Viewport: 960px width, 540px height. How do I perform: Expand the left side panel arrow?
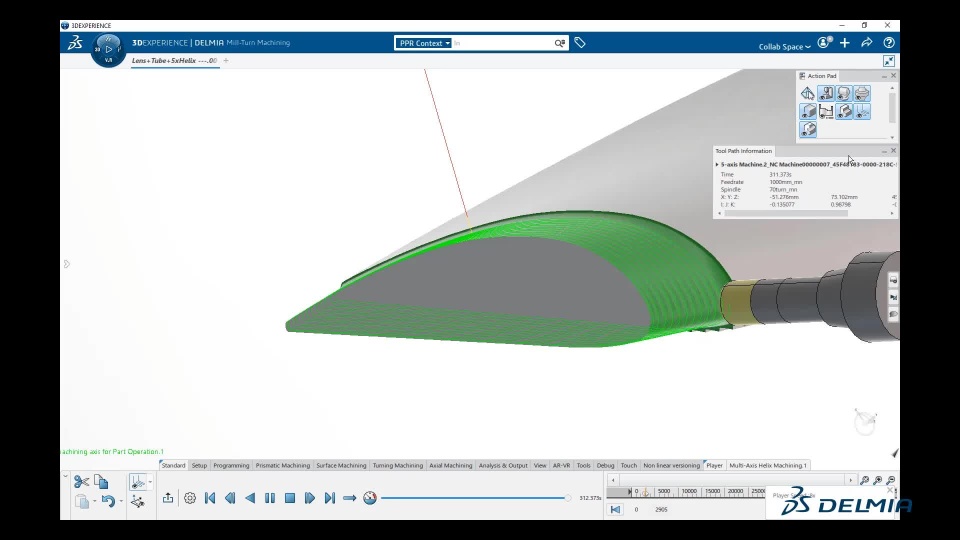point(67,264)
